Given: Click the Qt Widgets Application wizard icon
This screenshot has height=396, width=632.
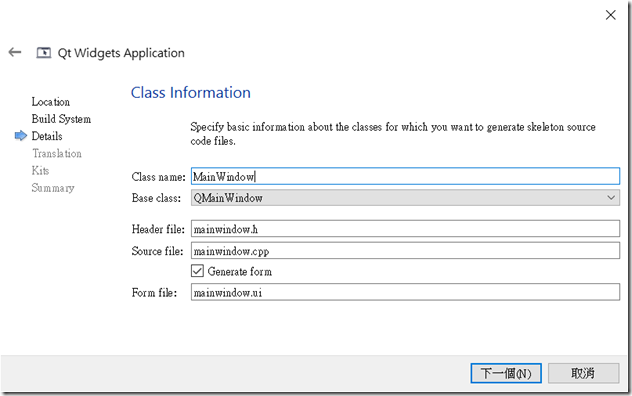Looking at the screenshot, I should (x=44, y=53).
